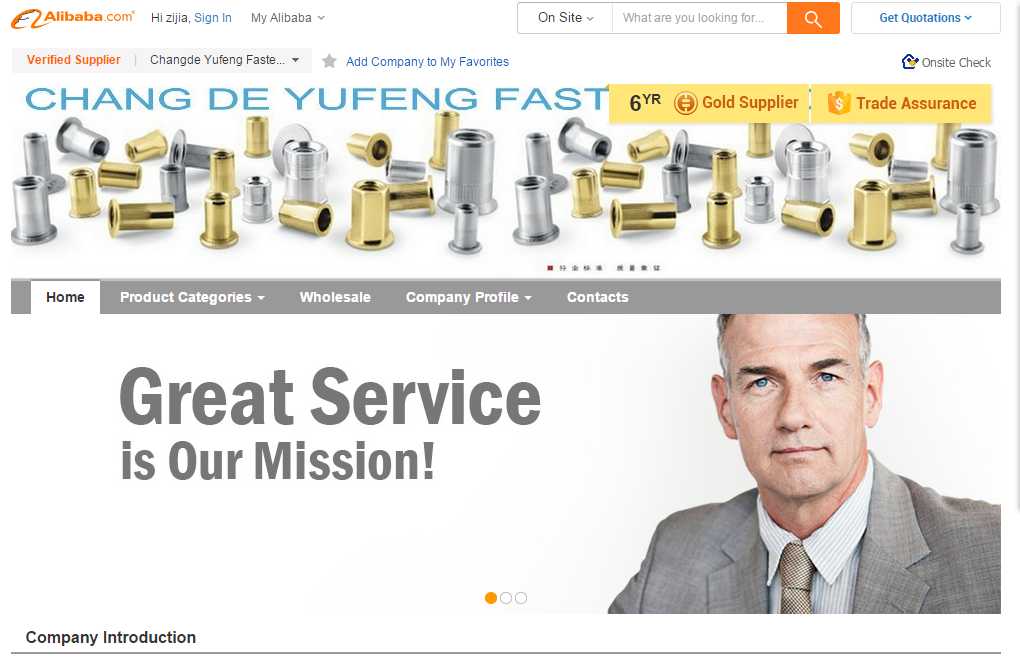Click the Alibaba.com logo
1020x658 pixels.
pos(73,18)
